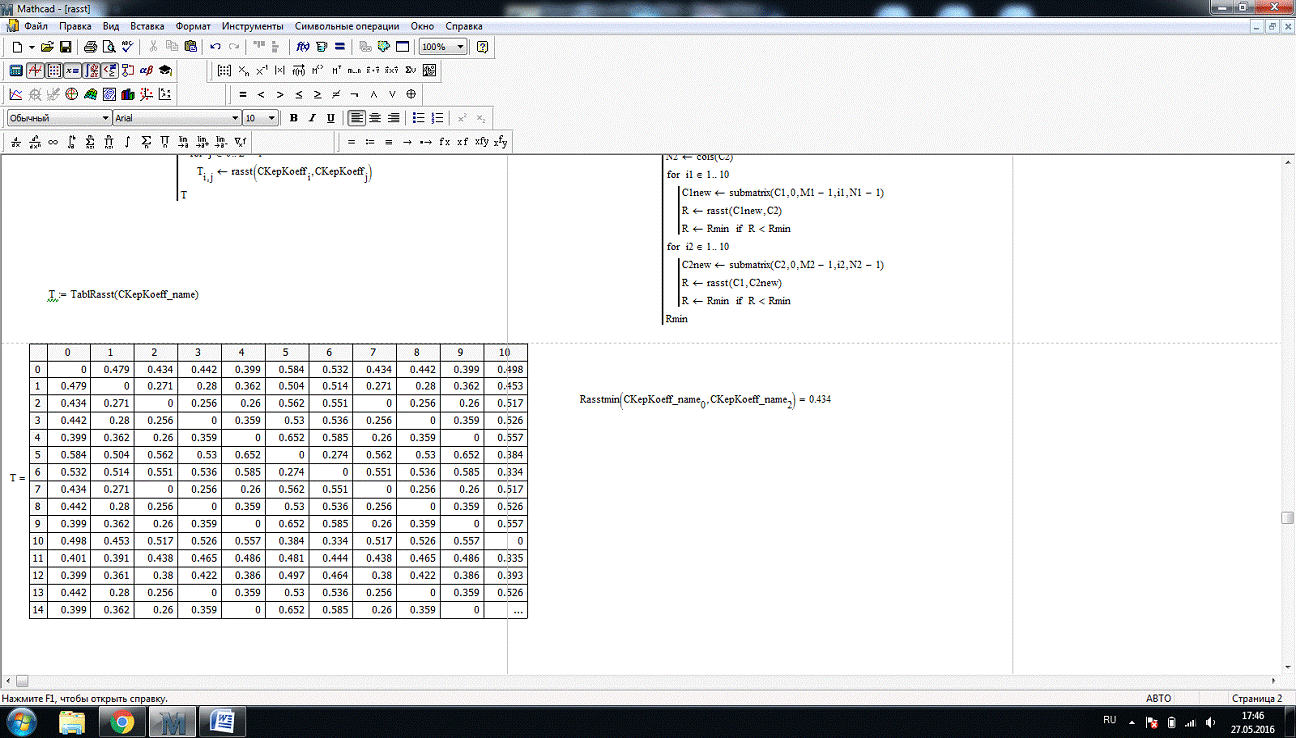This screenshot has width=1296, height=738.
Task: Insert a Polar Plot graph
Action: [72, 95]
